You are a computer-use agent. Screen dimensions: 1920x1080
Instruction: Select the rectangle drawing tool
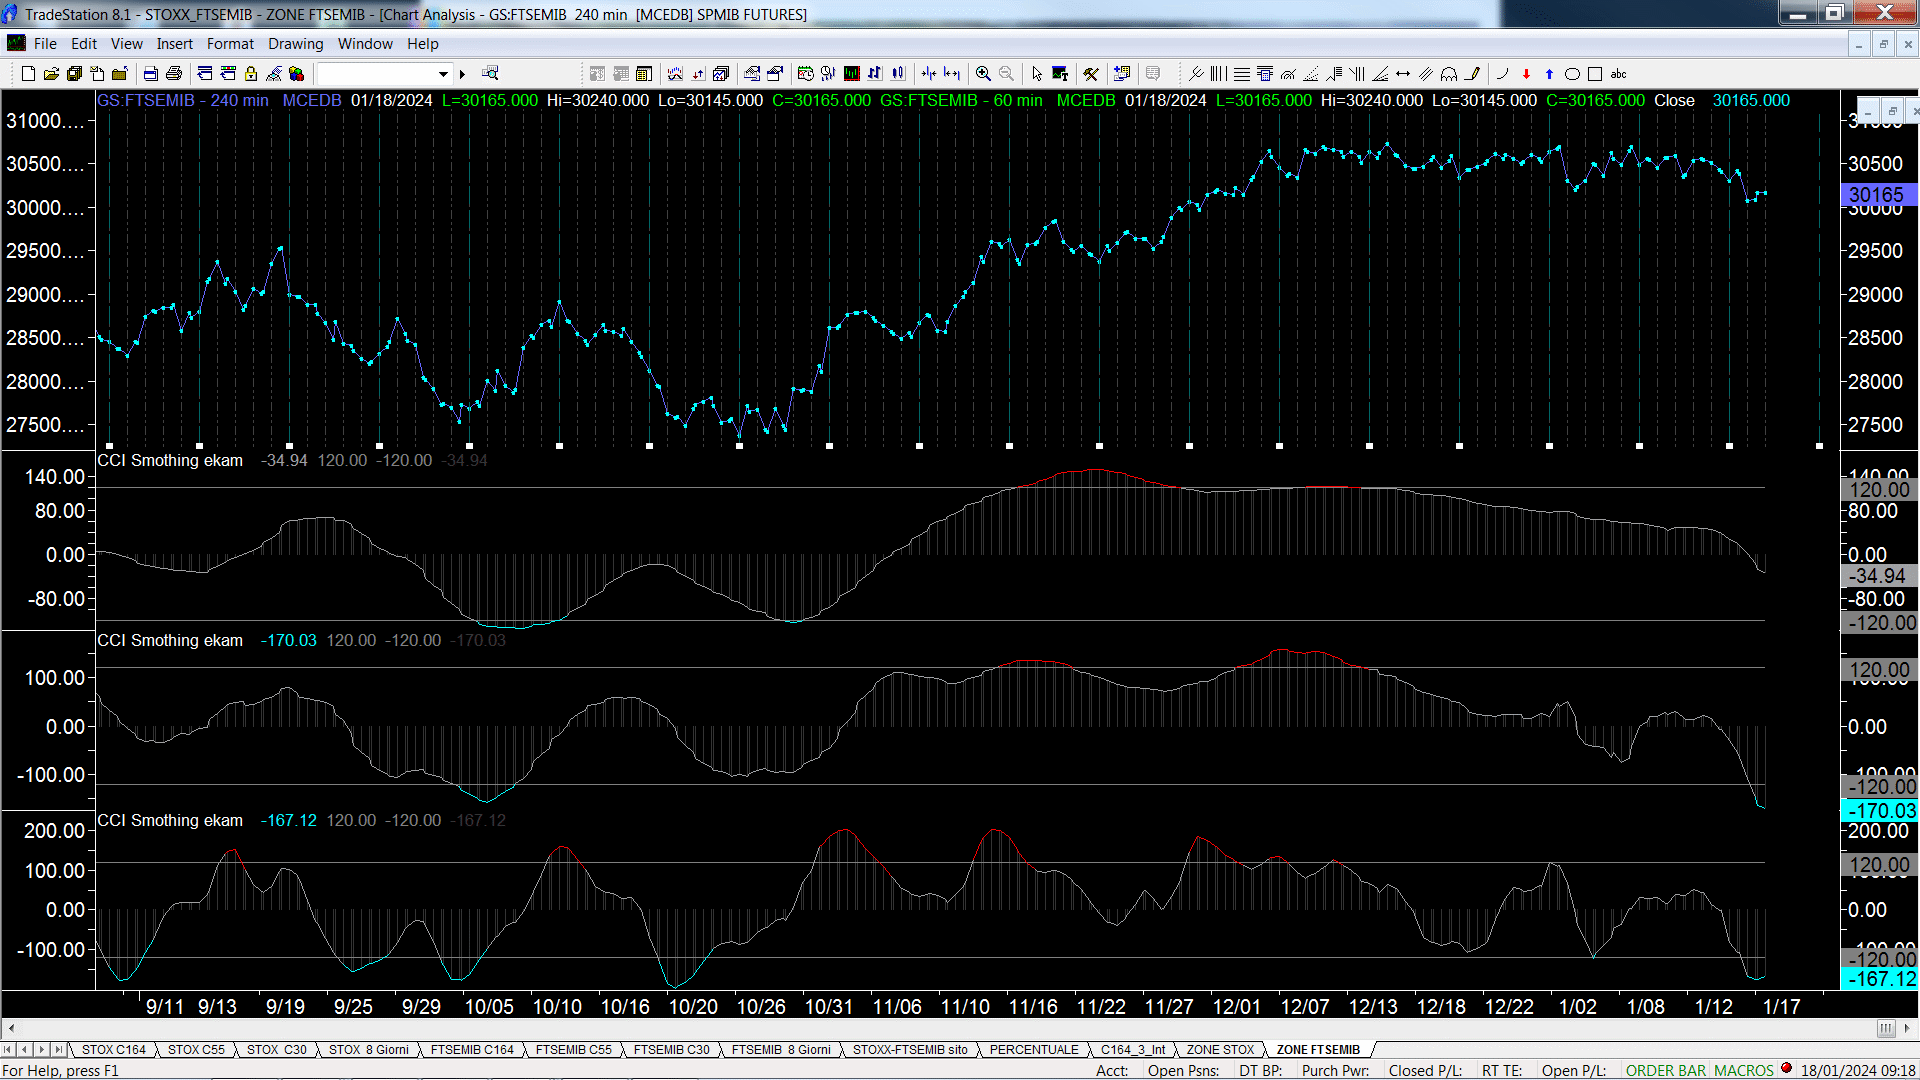pos(1595,73)
